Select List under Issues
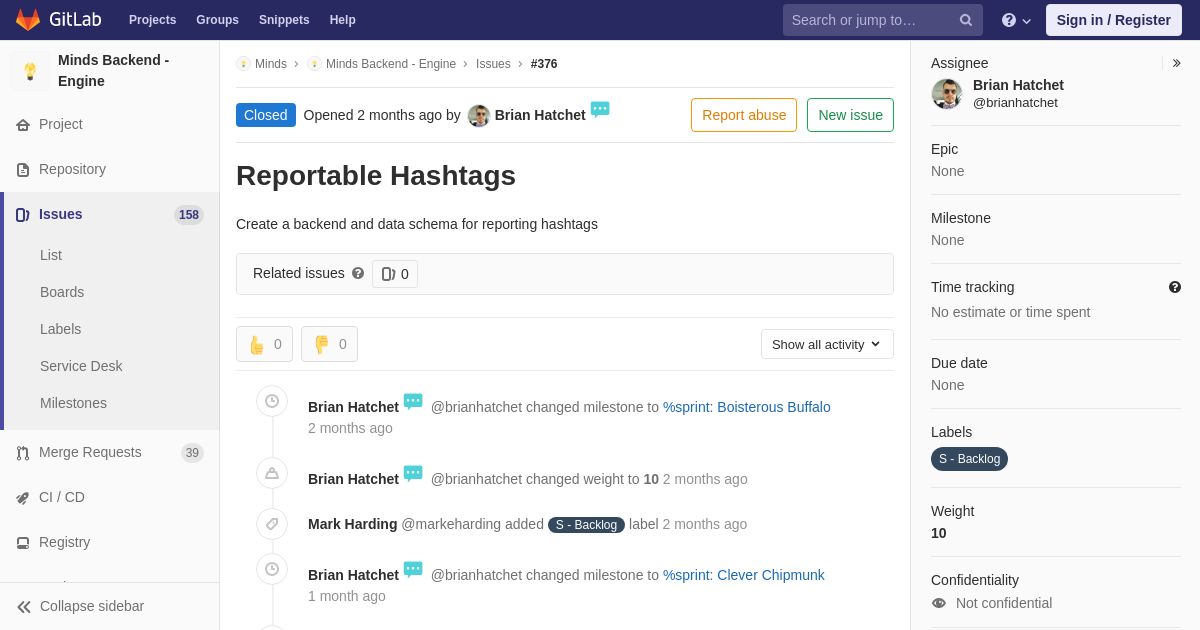Viewport: 1200px width, 630px height. point(51,255)
